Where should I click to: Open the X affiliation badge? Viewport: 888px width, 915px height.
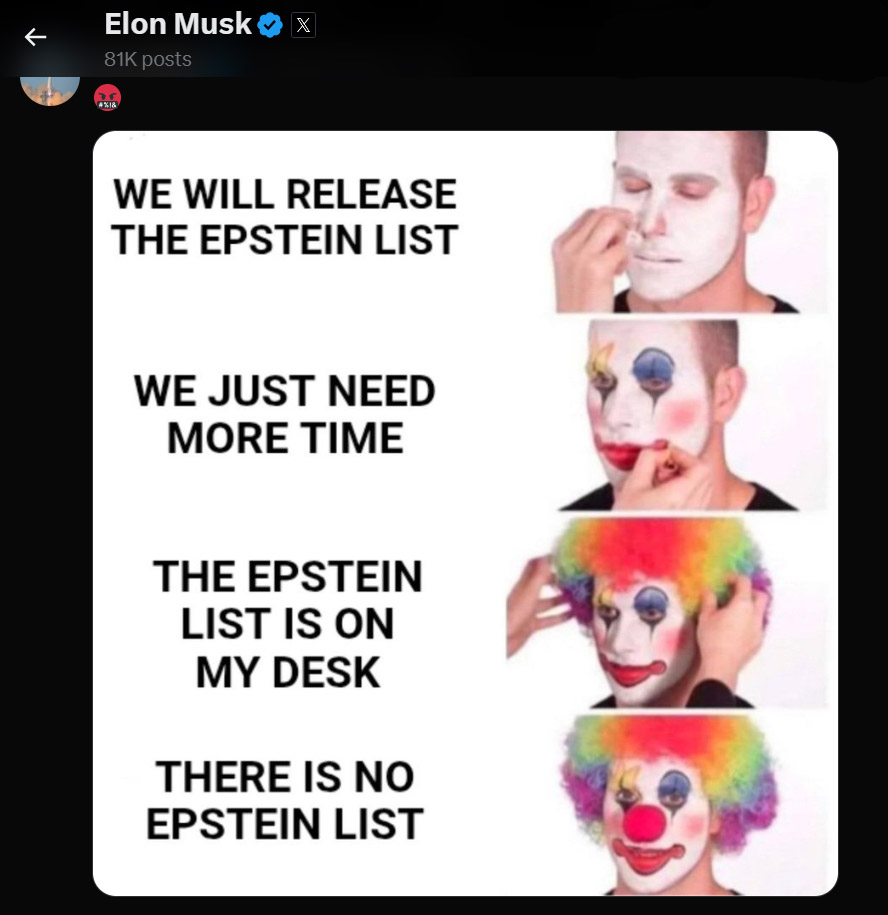303,25
